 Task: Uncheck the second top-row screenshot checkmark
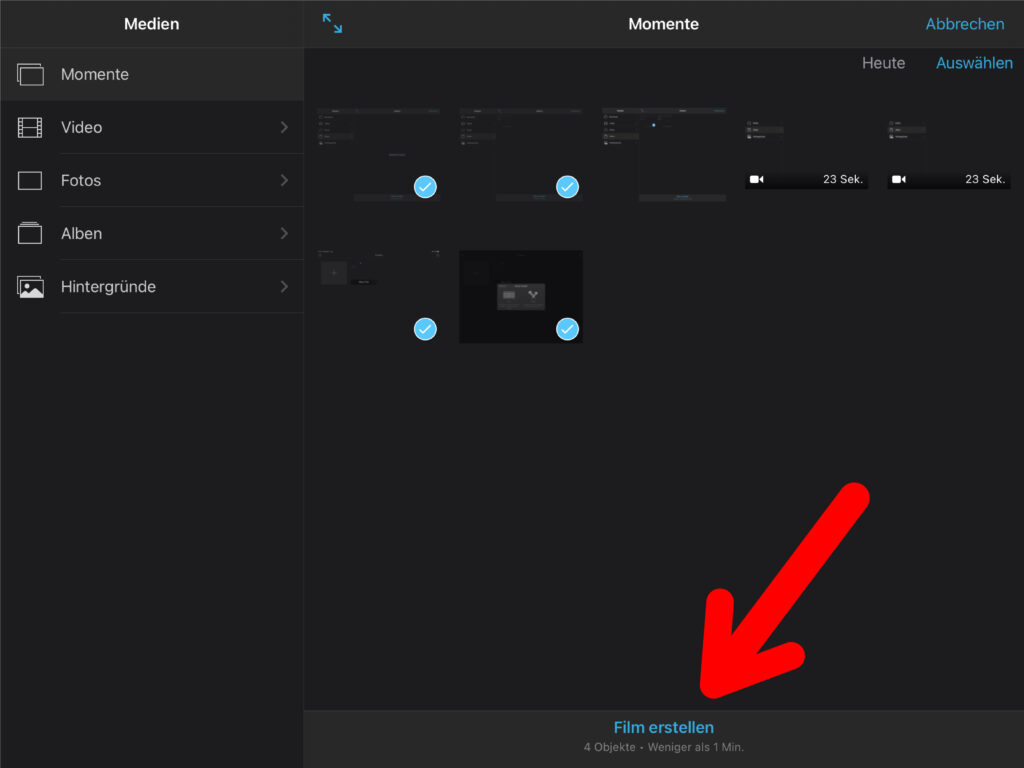tap(567, 186)
